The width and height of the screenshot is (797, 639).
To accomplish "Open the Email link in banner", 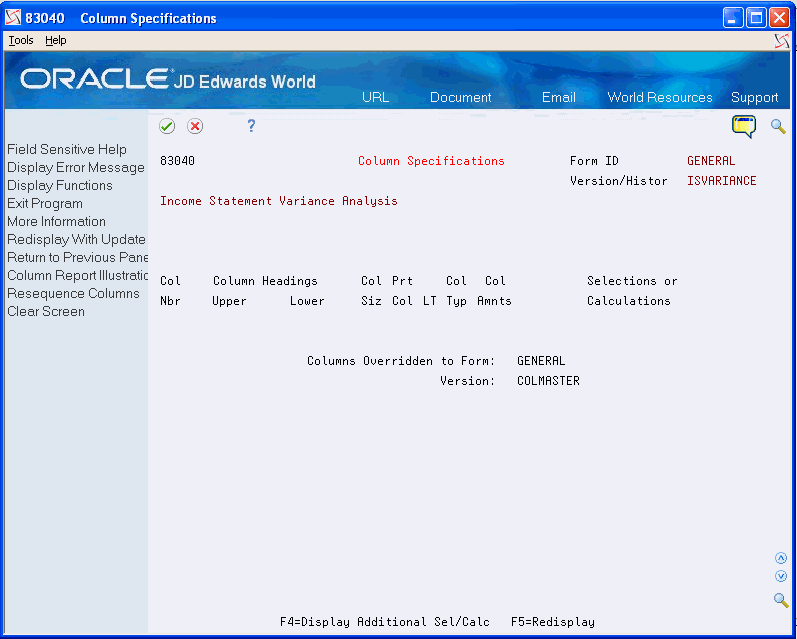I will (559, 97).
